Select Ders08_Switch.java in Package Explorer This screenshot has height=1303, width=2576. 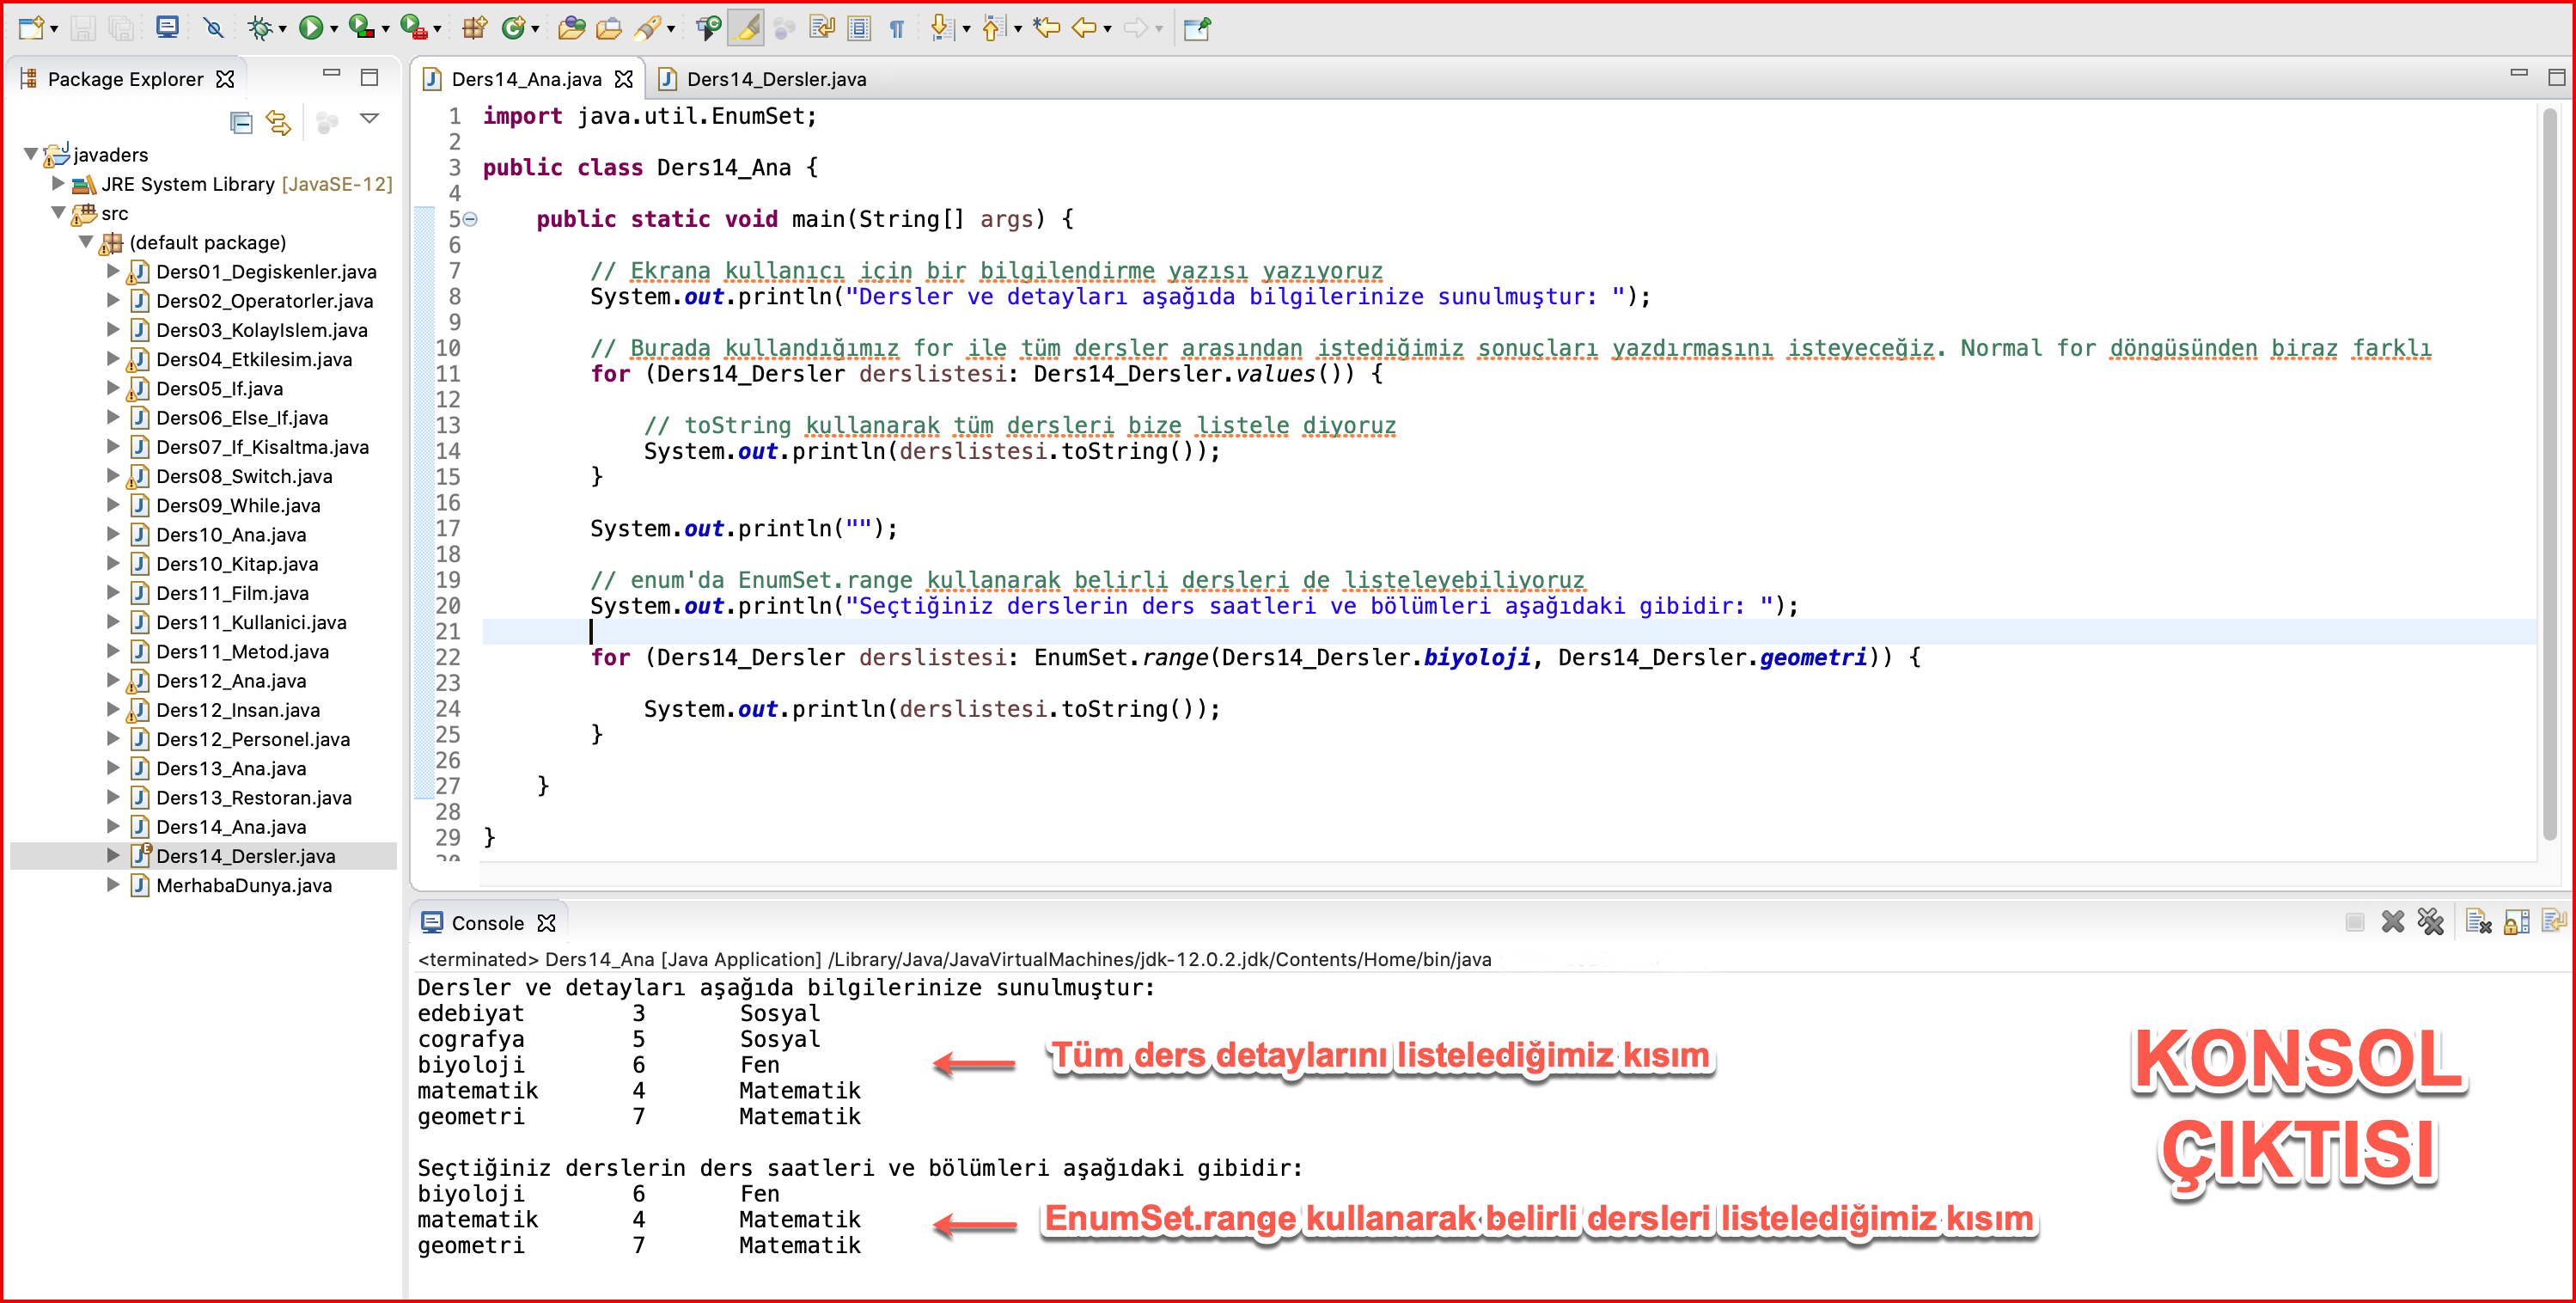pyautogui.click(x=244, y=476)
